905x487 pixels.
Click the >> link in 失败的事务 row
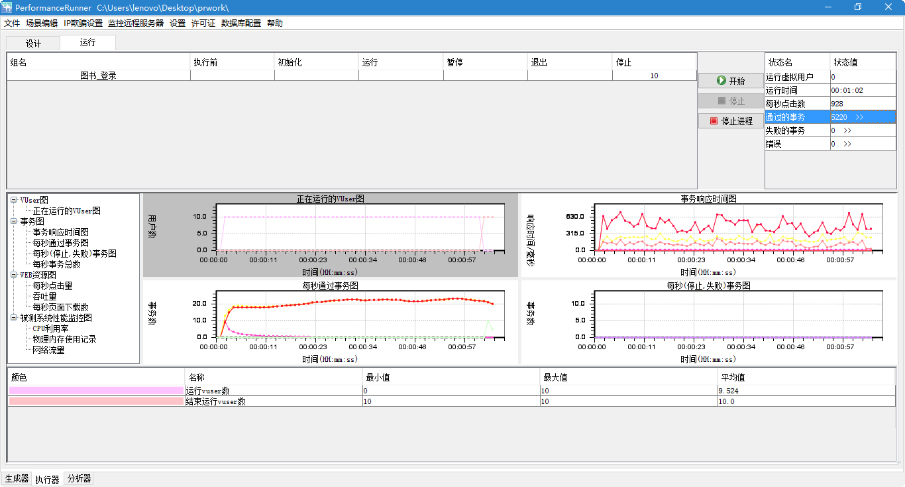847,130
